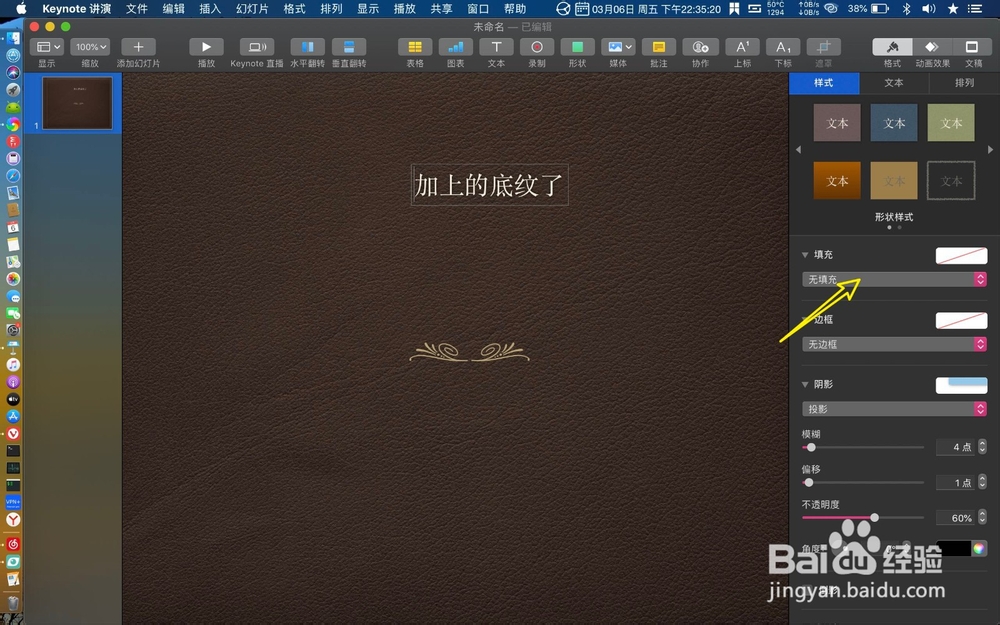Select slide 1 thumbnail in navigator

tap(77, 103)
